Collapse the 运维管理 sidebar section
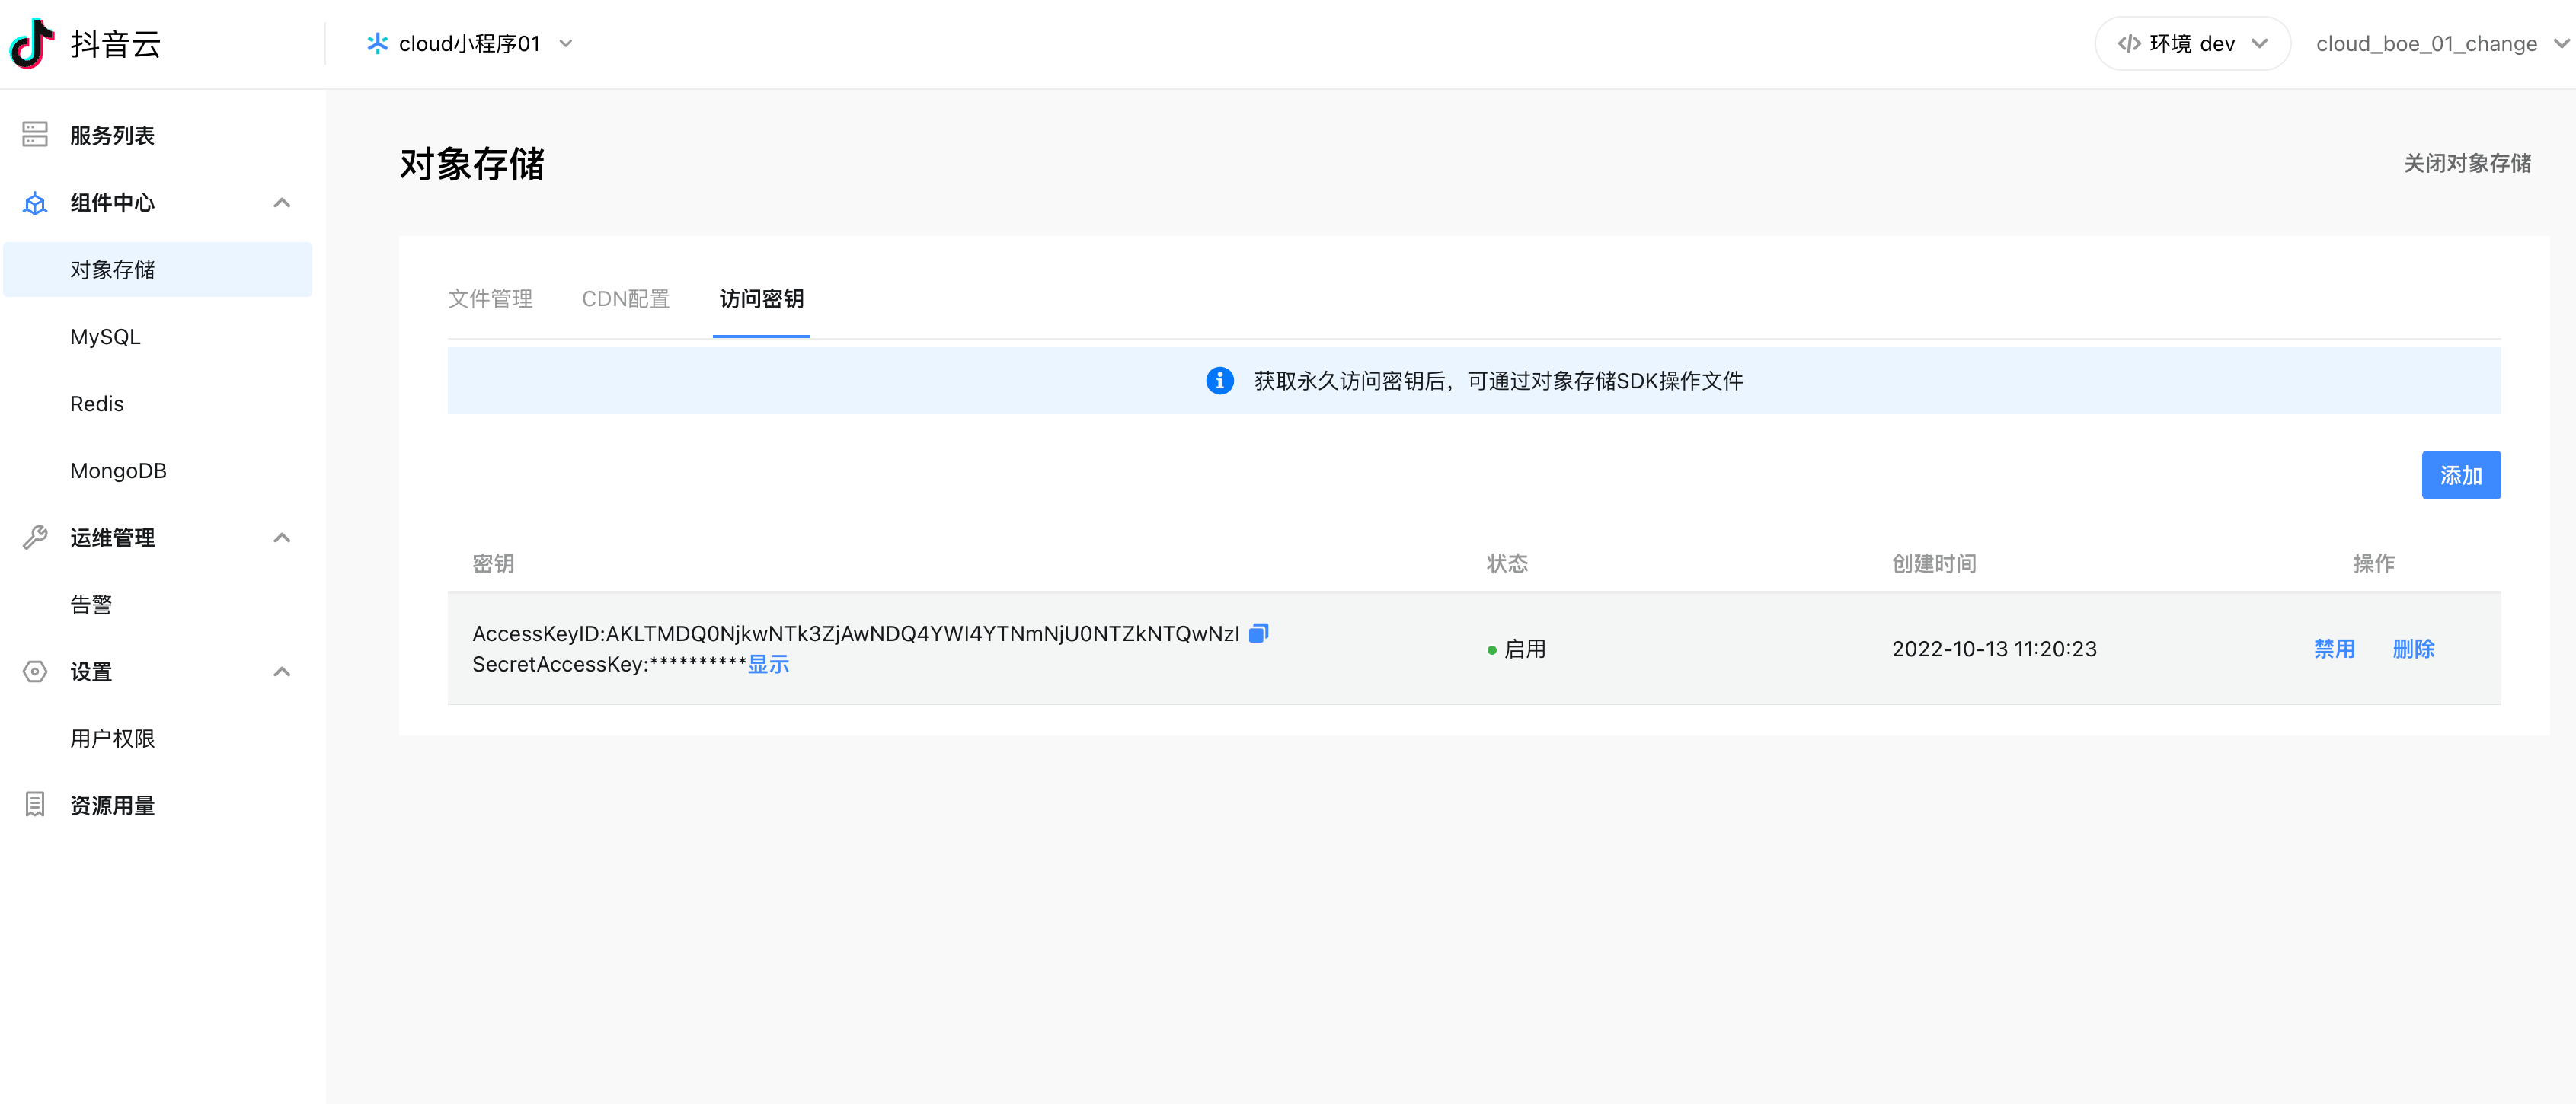This screenshot has width=2576, height=1104. 282,538
